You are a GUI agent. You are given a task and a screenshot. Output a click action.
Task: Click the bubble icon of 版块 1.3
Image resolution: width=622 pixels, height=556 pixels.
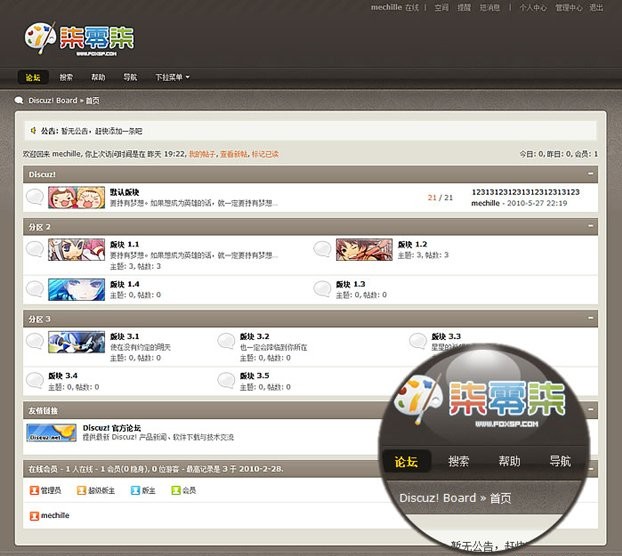[x=322, y=289]
